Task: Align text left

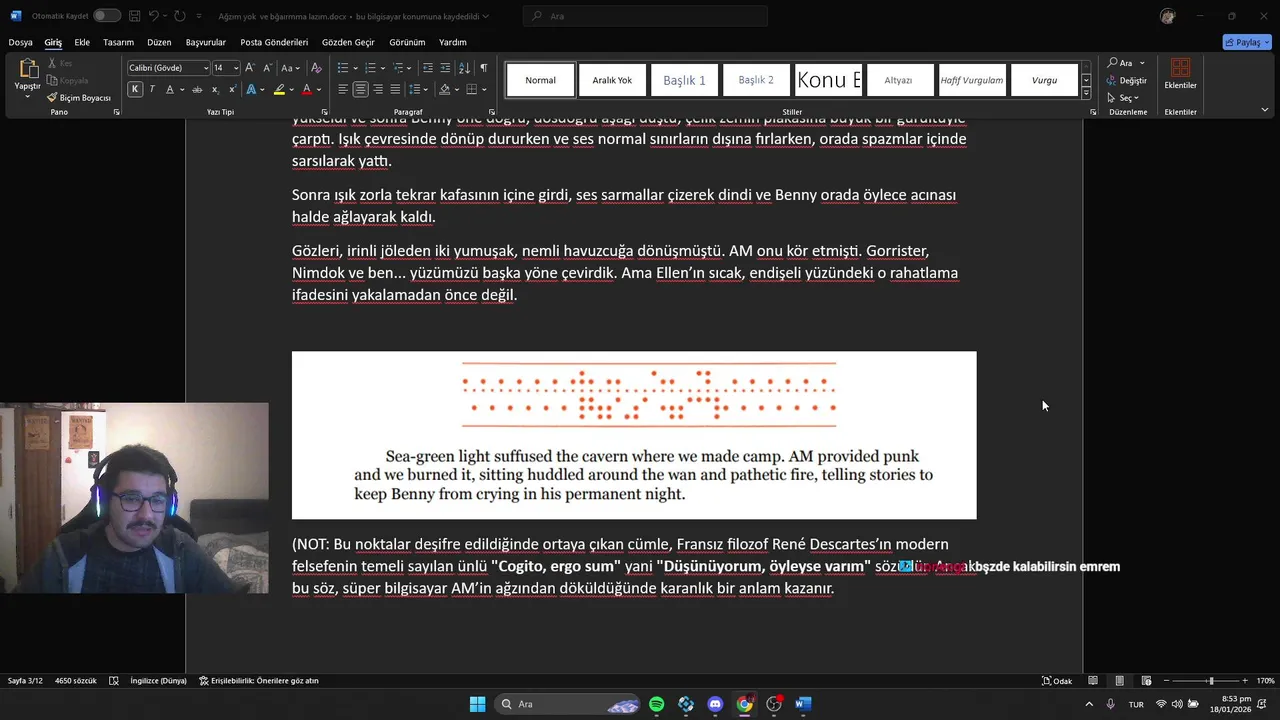Action: [343, 89]
